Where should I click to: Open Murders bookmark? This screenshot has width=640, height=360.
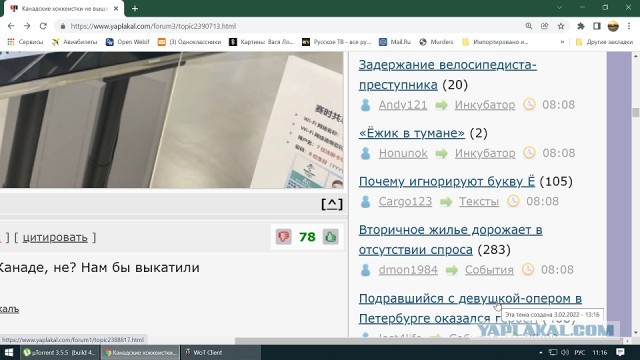point(436,42)
